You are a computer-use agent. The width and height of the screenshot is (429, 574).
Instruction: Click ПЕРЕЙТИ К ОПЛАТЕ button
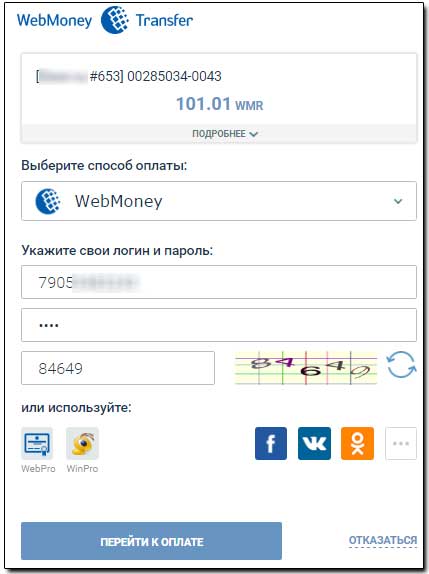click(151, 541)
